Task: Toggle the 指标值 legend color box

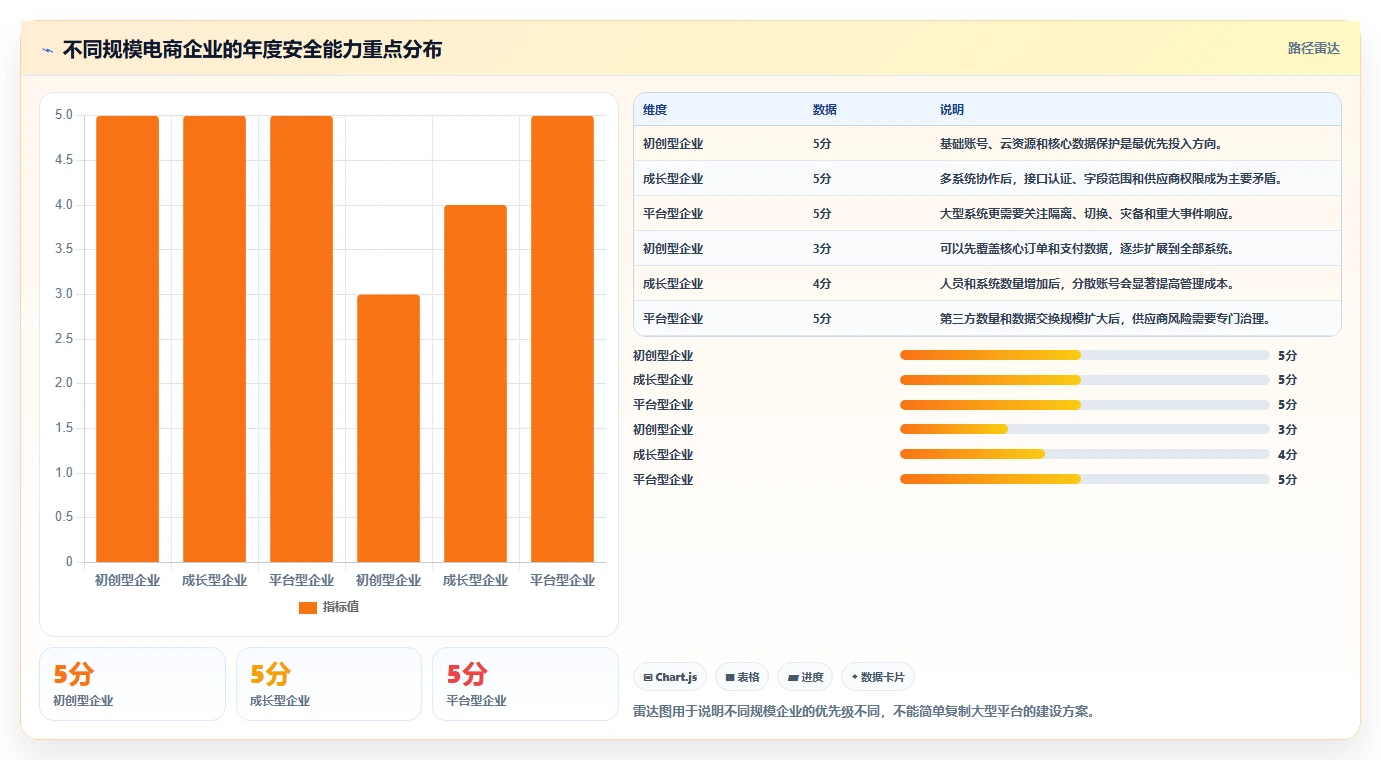Action: click(x=308, y=607)
